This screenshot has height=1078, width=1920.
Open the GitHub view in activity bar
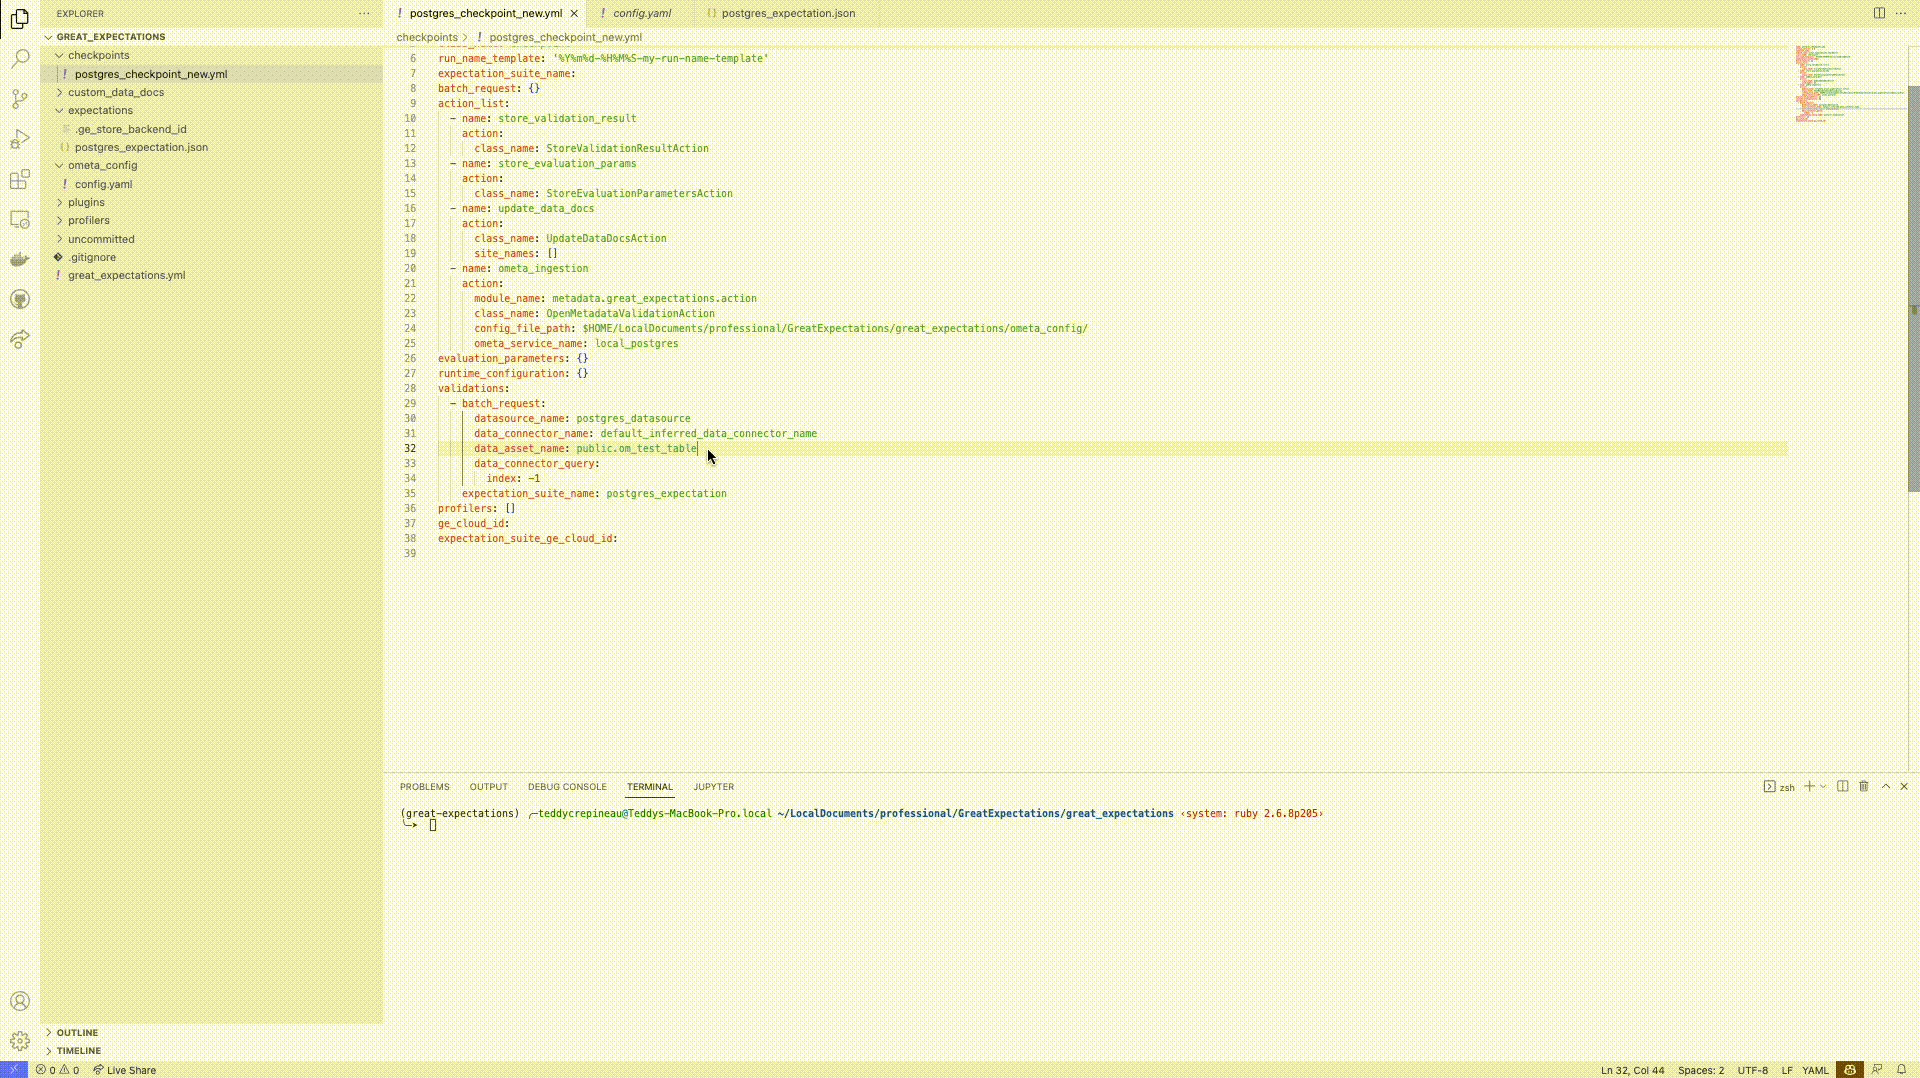point(20,300)
